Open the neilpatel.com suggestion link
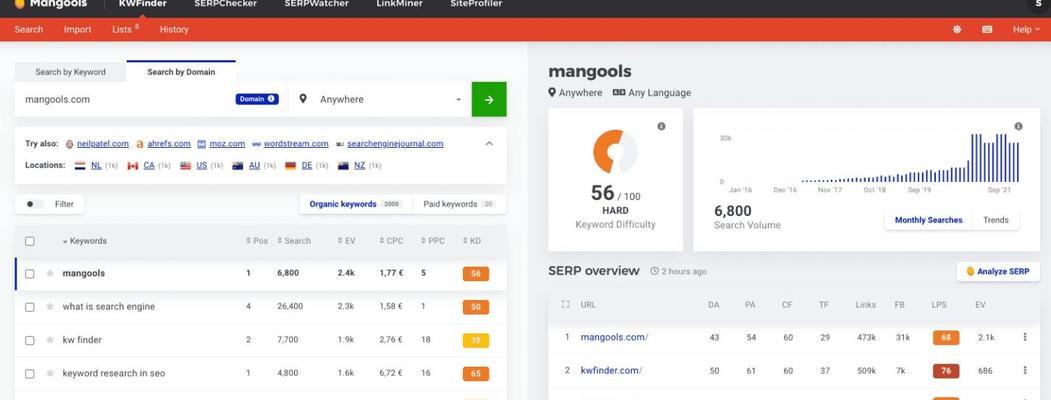 click(x=103, y=143)
